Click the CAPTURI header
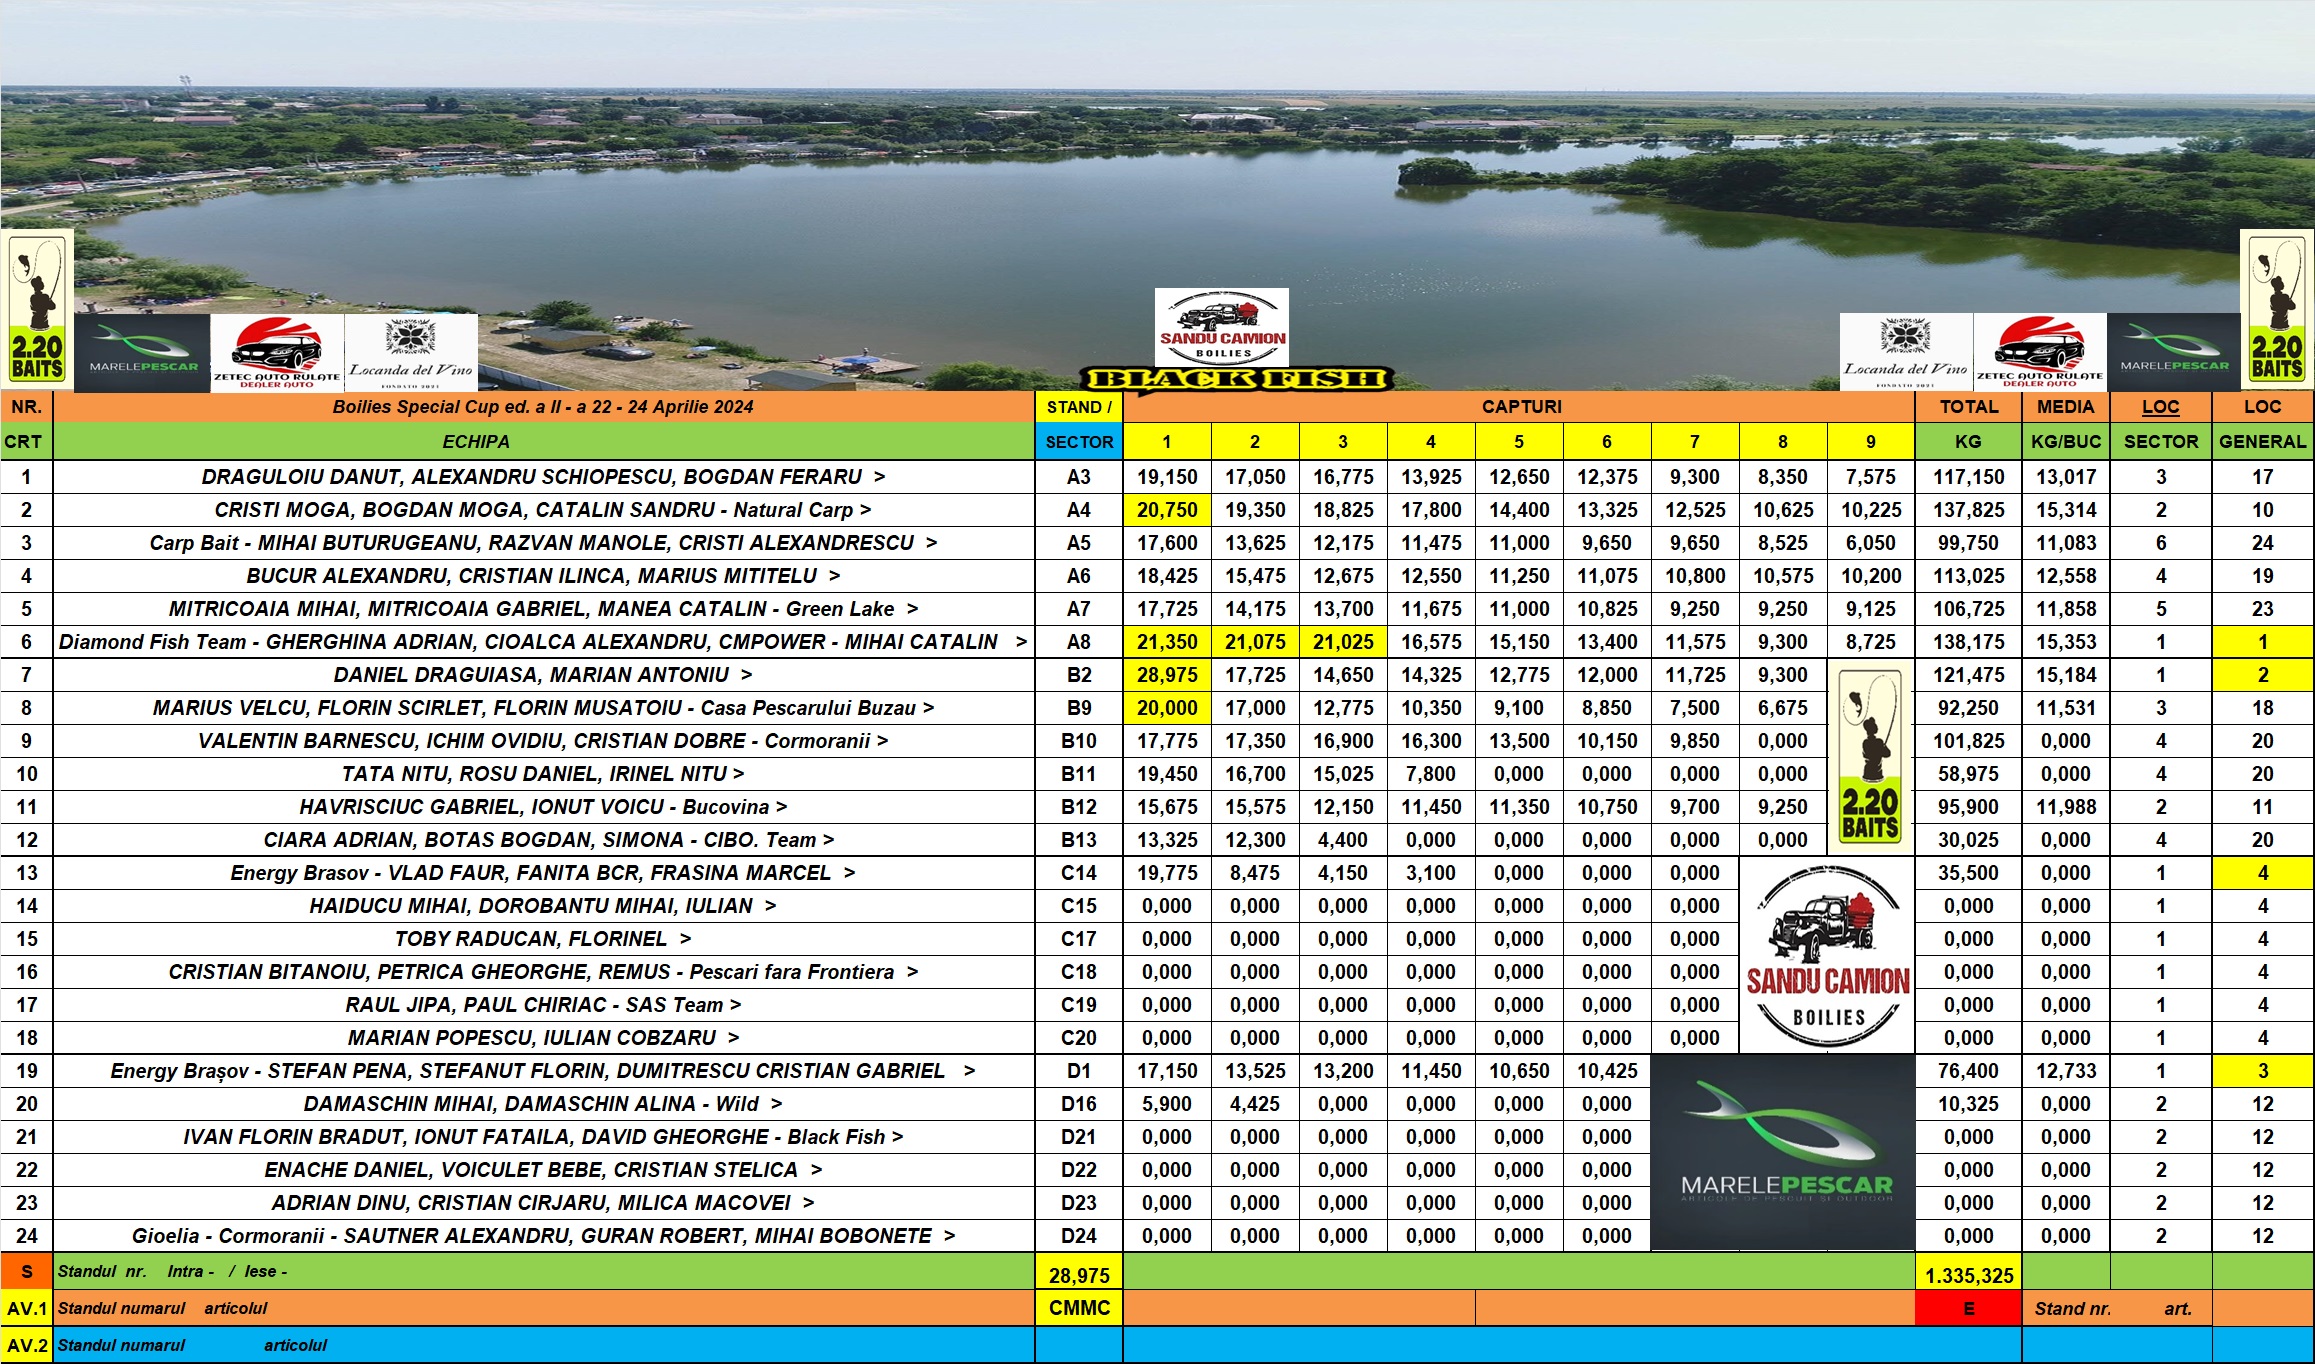 [1520, 407]
